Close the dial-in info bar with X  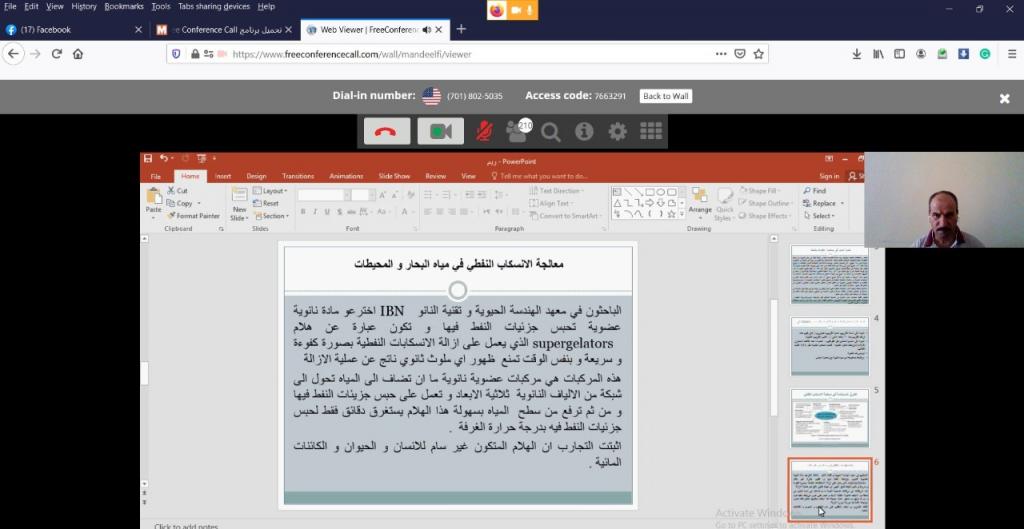click(1005, 98)
